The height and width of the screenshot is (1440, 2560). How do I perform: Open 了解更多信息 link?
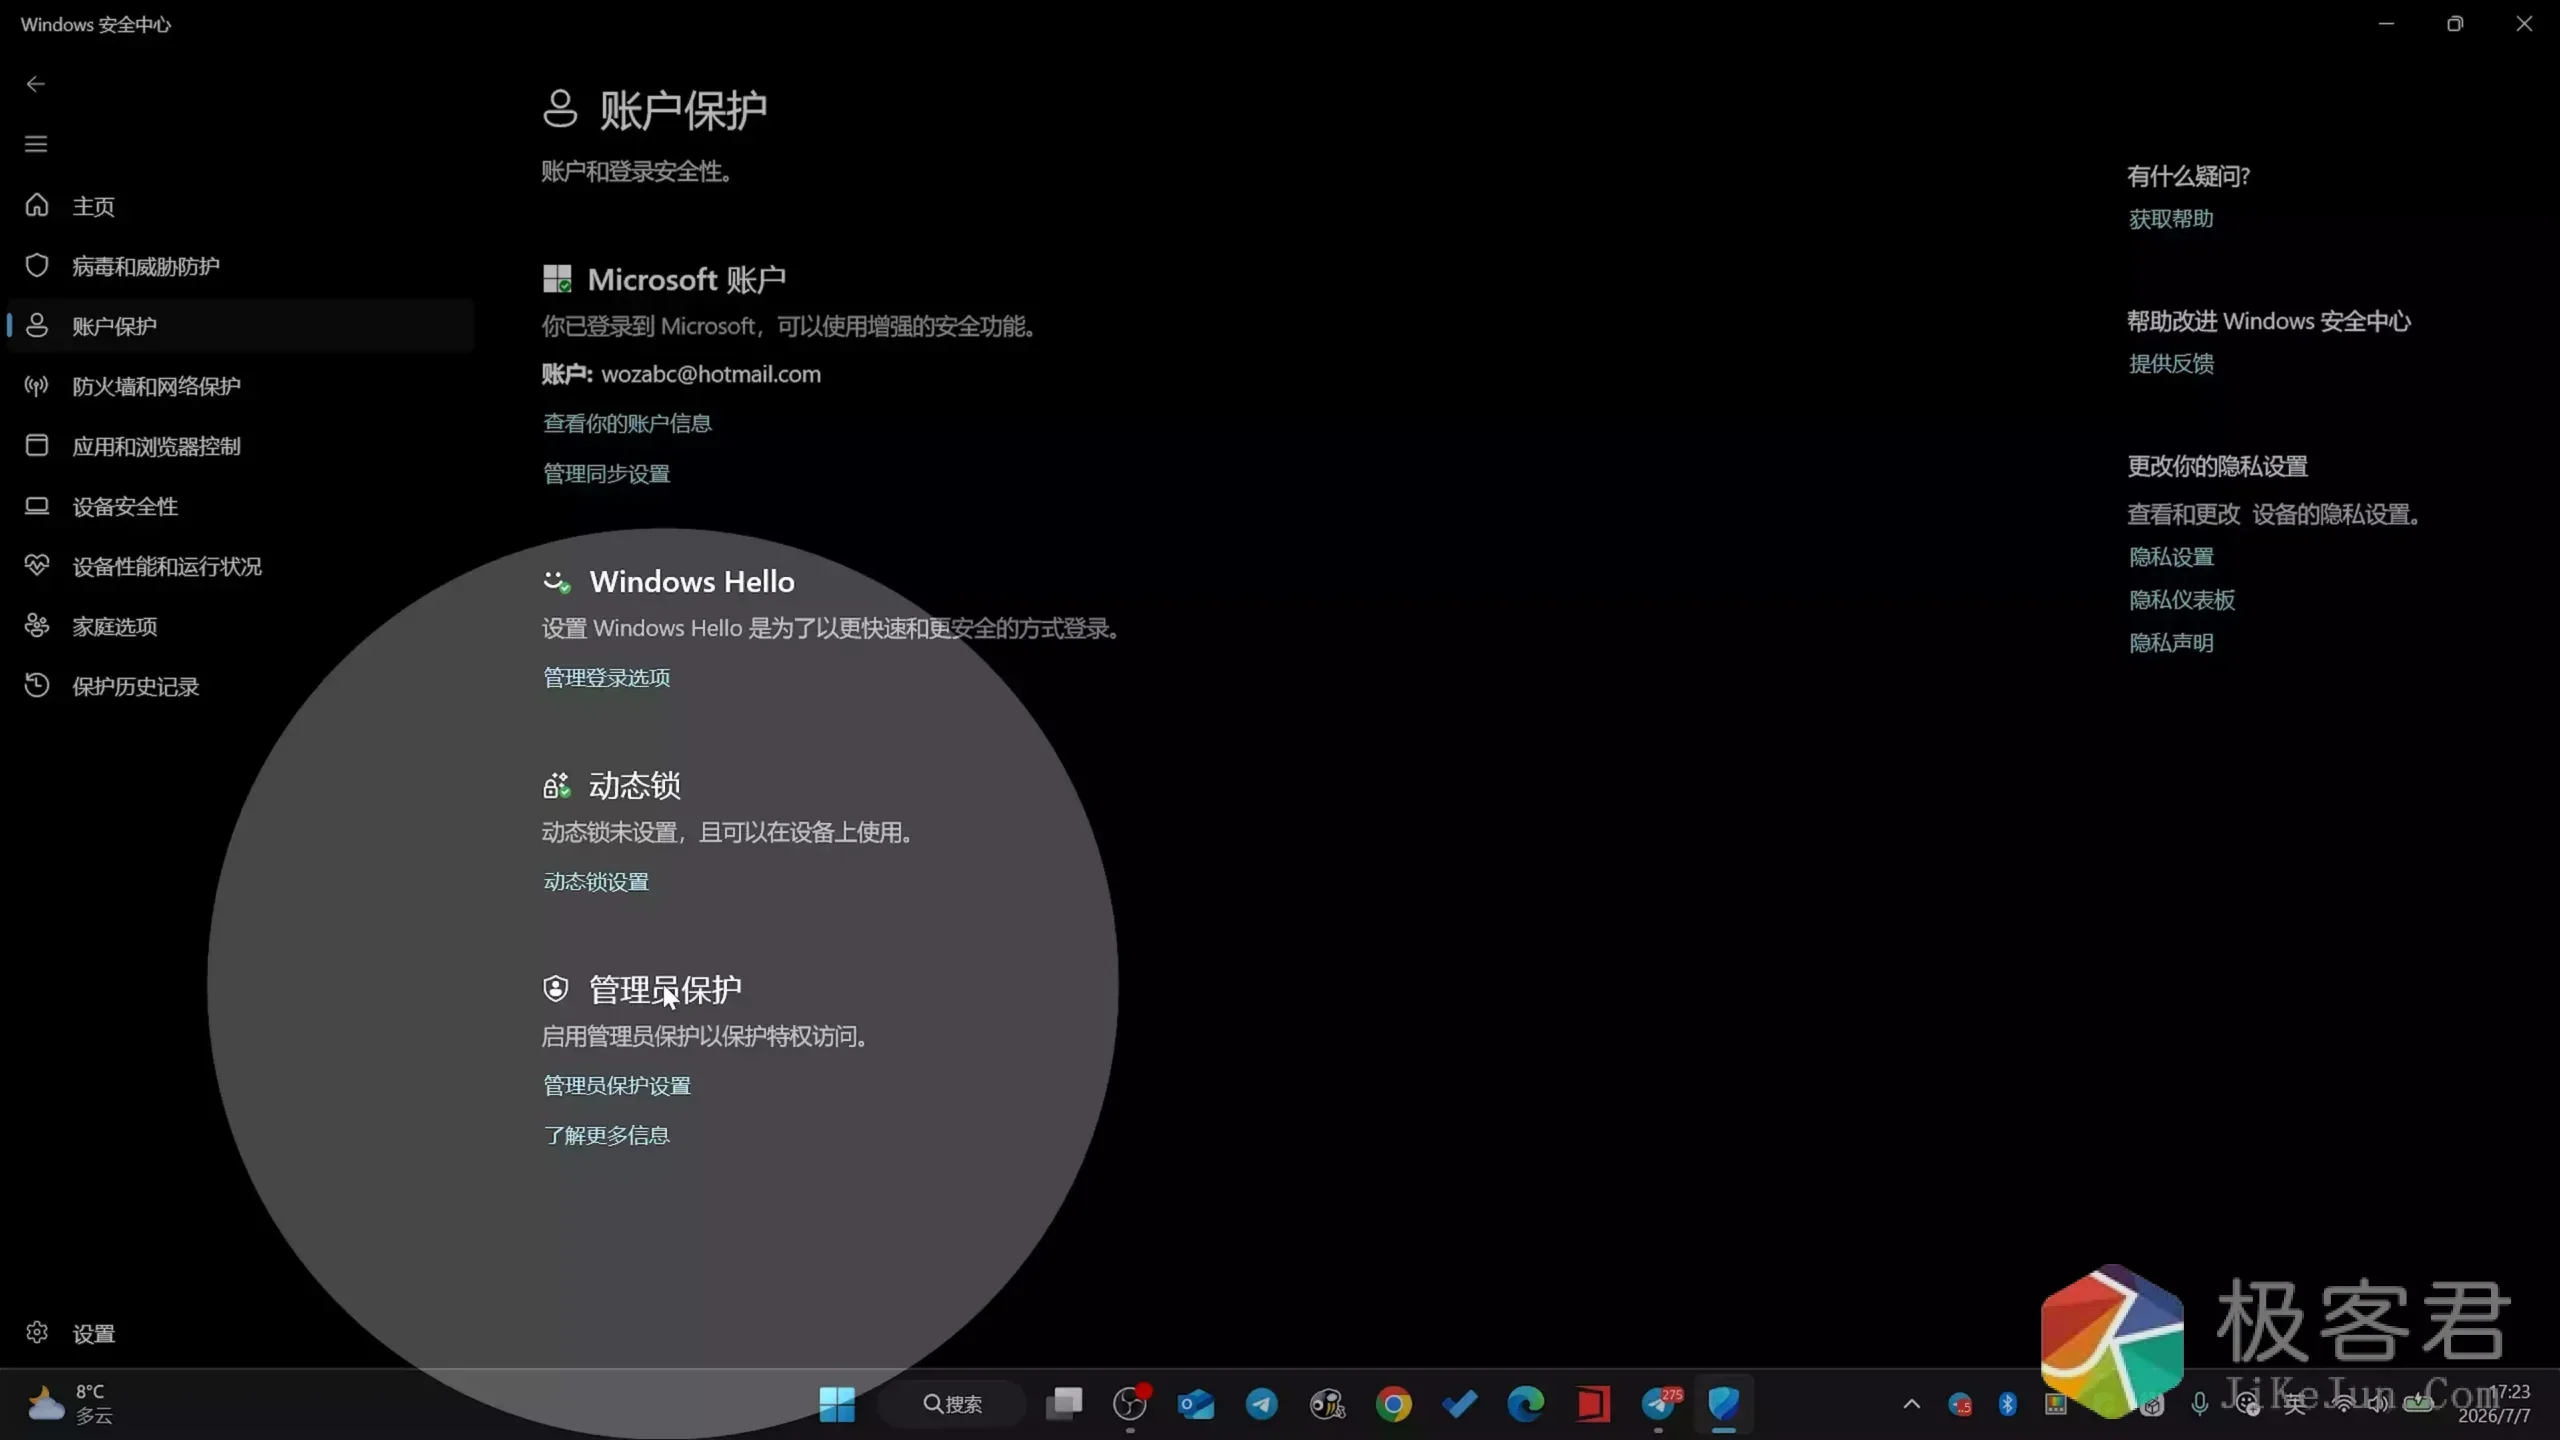pyautogui.click(x=606, y=1135)
